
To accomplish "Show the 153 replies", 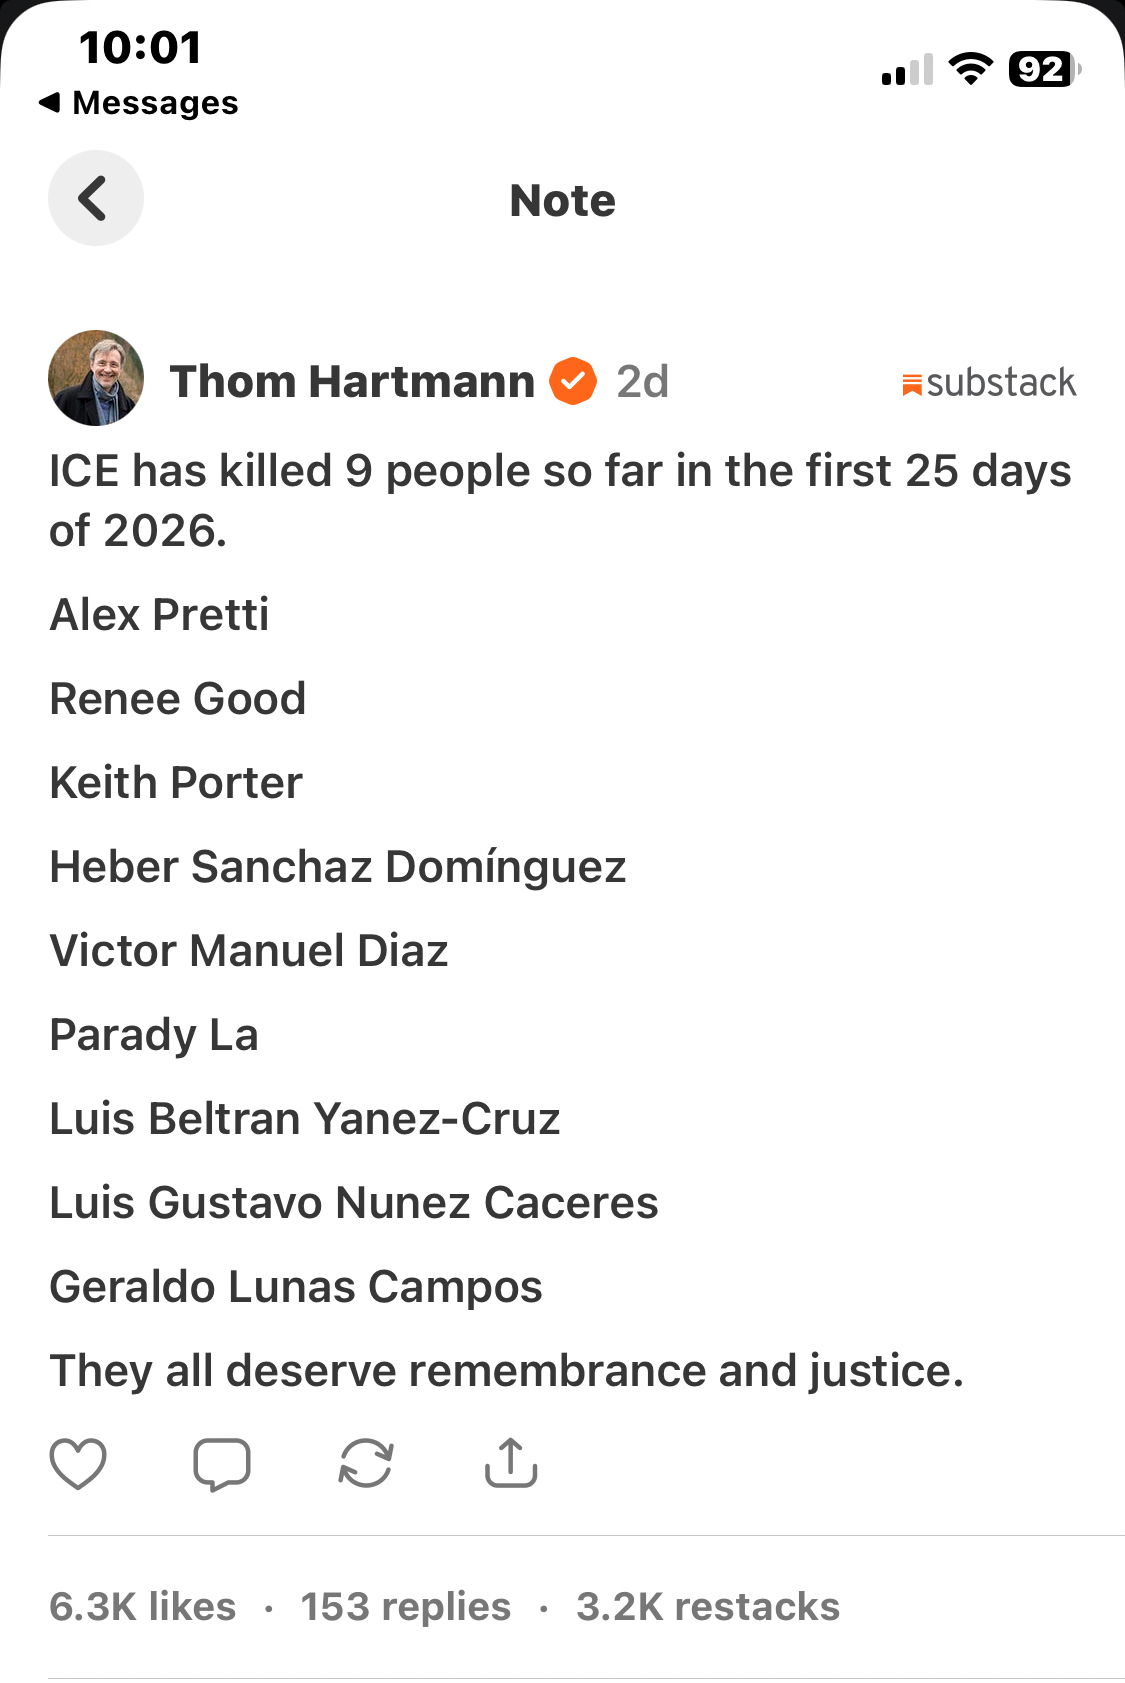I will tap(405, 1607).
